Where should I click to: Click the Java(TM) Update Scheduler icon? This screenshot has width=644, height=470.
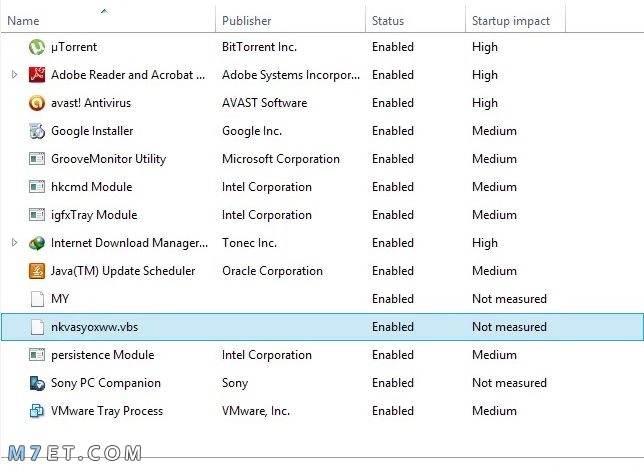tap(37, 271)
